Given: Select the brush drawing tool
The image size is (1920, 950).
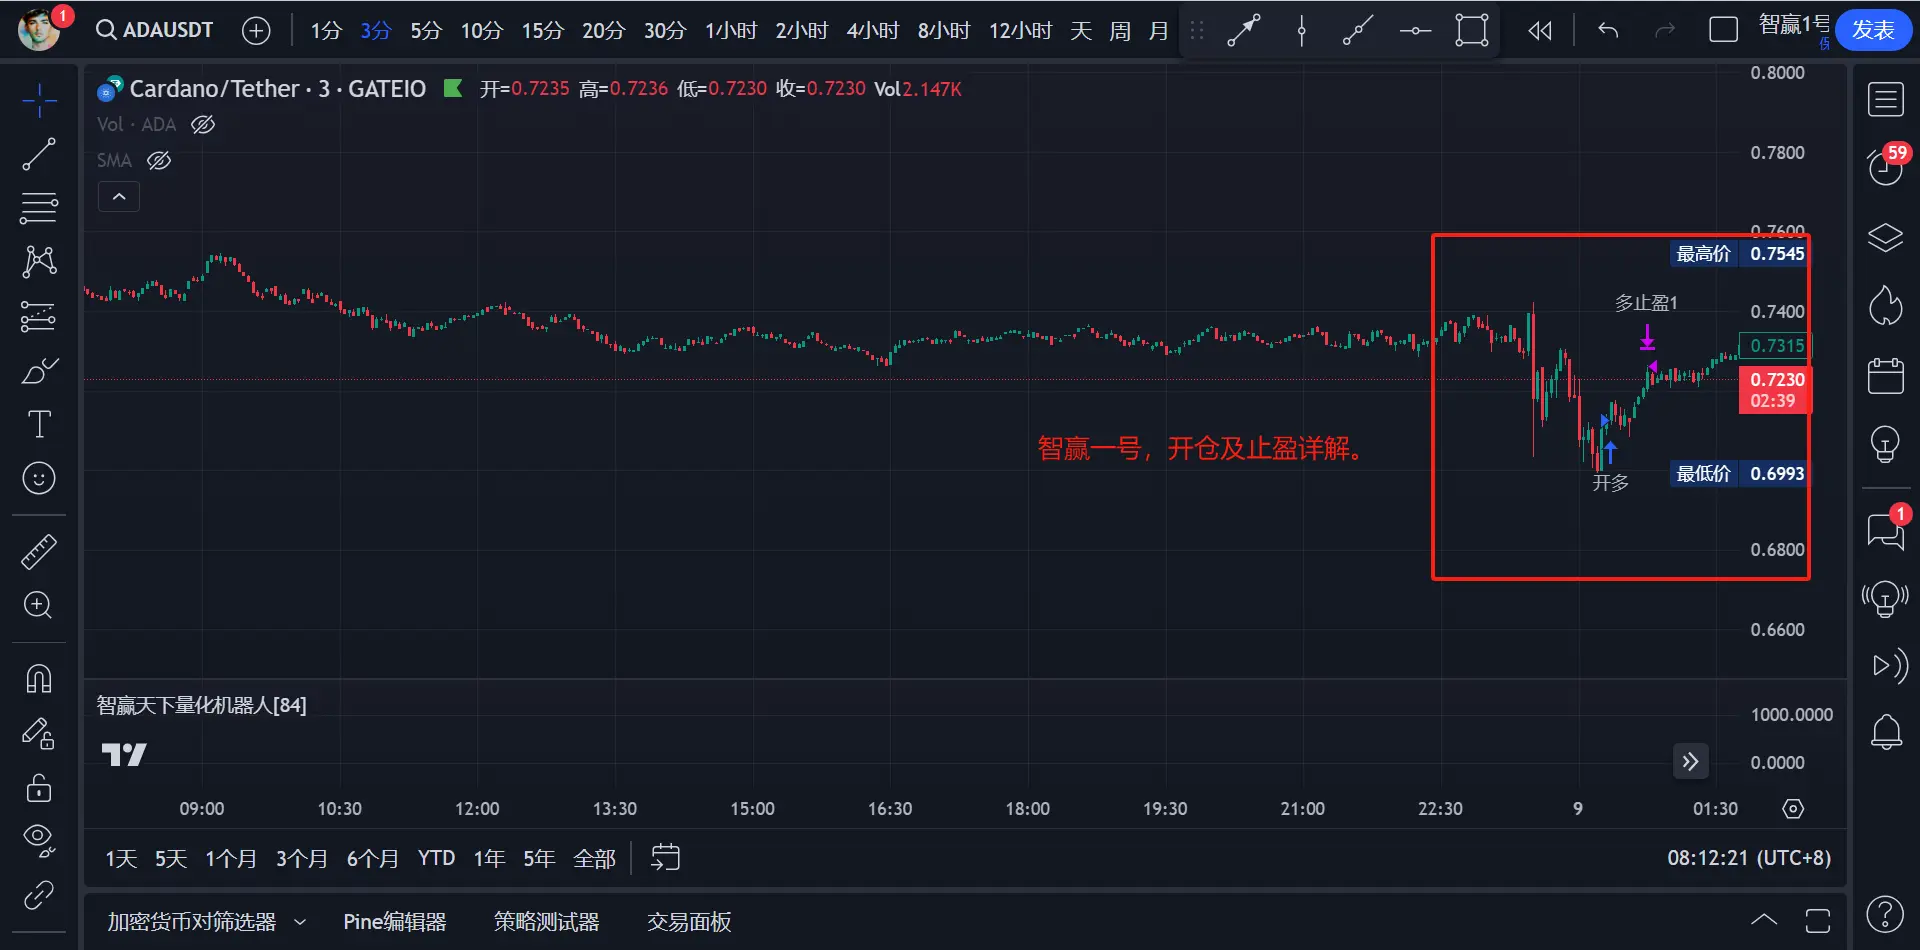Looking at the screenshot, I should coord(39,371).
